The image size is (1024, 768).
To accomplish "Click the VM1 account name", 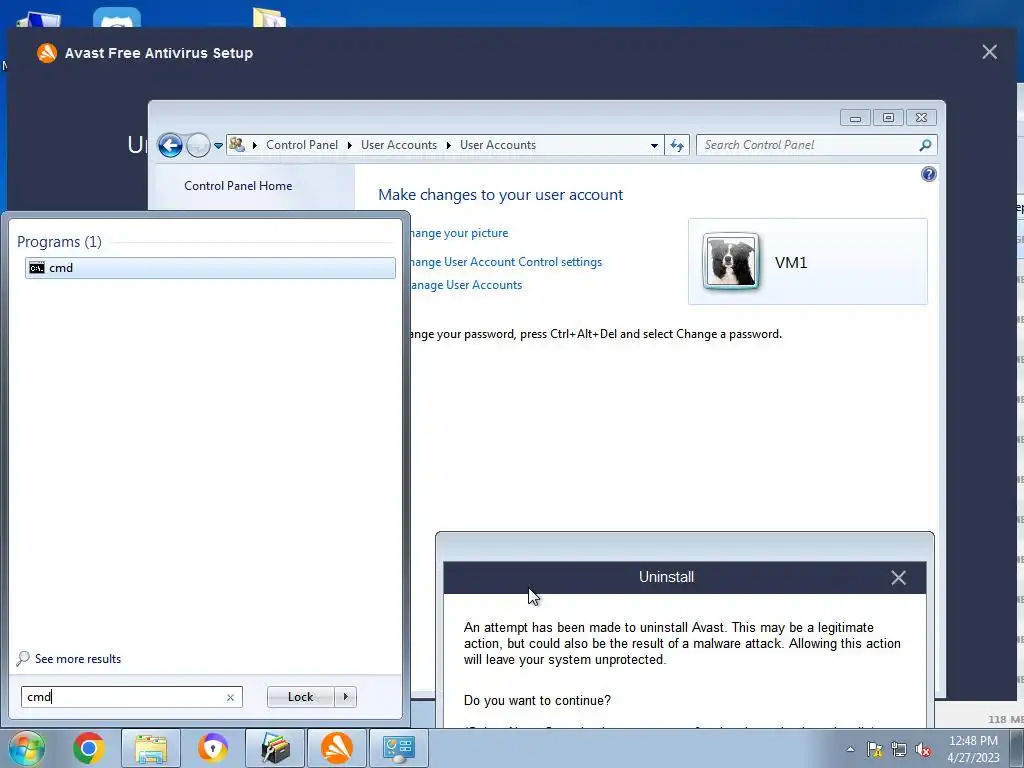I will click(791, 263).
